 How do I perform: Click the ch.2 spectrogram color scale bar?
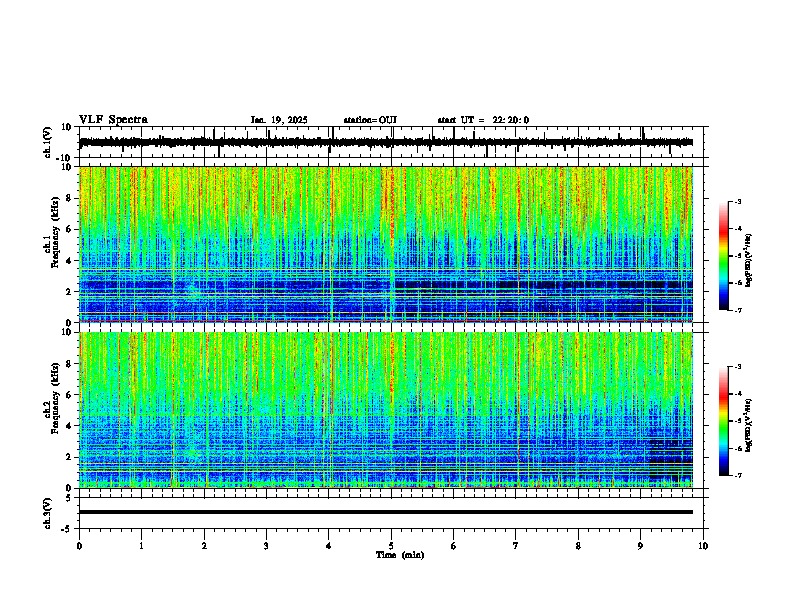(x=724, y=421)
